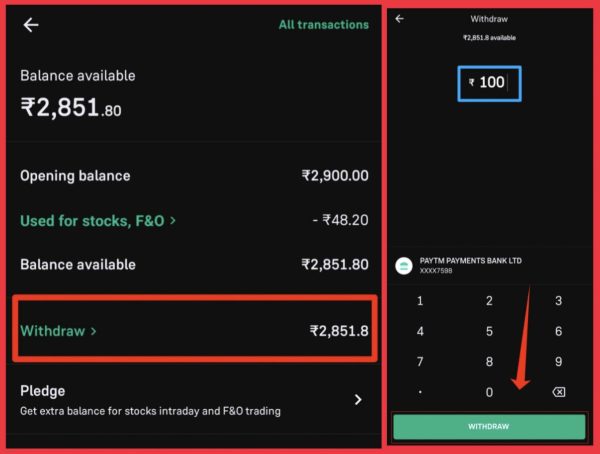Tap the back arrow on Withdraw screen

[x=399, y=19]
